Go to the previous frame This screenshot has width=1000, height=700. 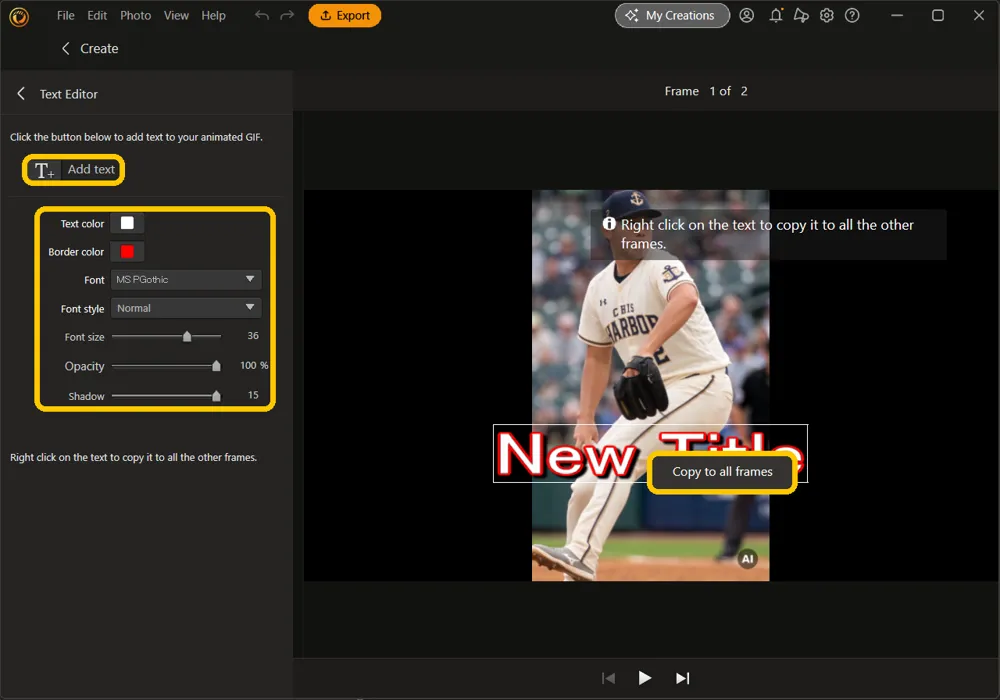608,678
